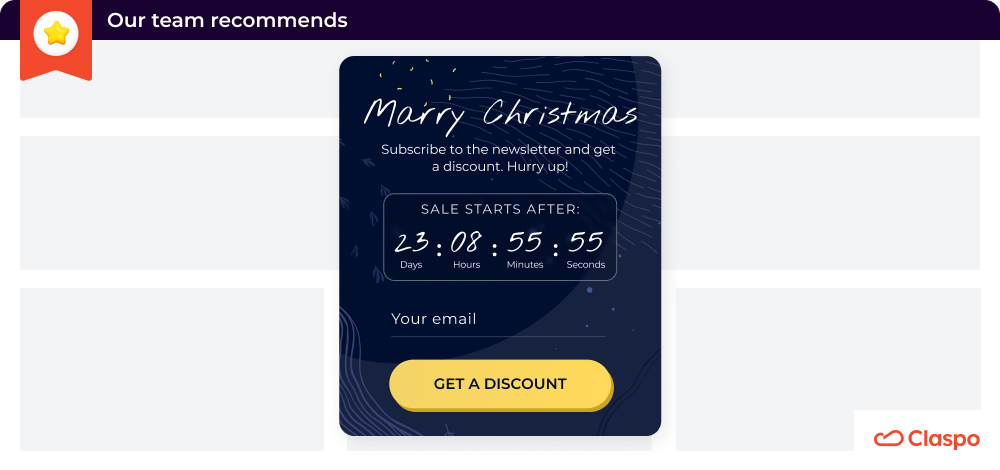Click the Our team recommends header
This screenshot has height=470, width=1000.
(x=227, y=20)
